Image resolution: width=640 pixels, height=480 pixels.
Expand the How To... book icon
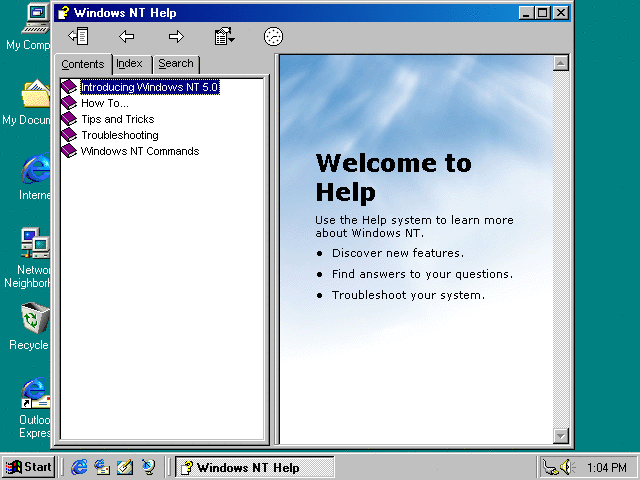coord(69,103)
